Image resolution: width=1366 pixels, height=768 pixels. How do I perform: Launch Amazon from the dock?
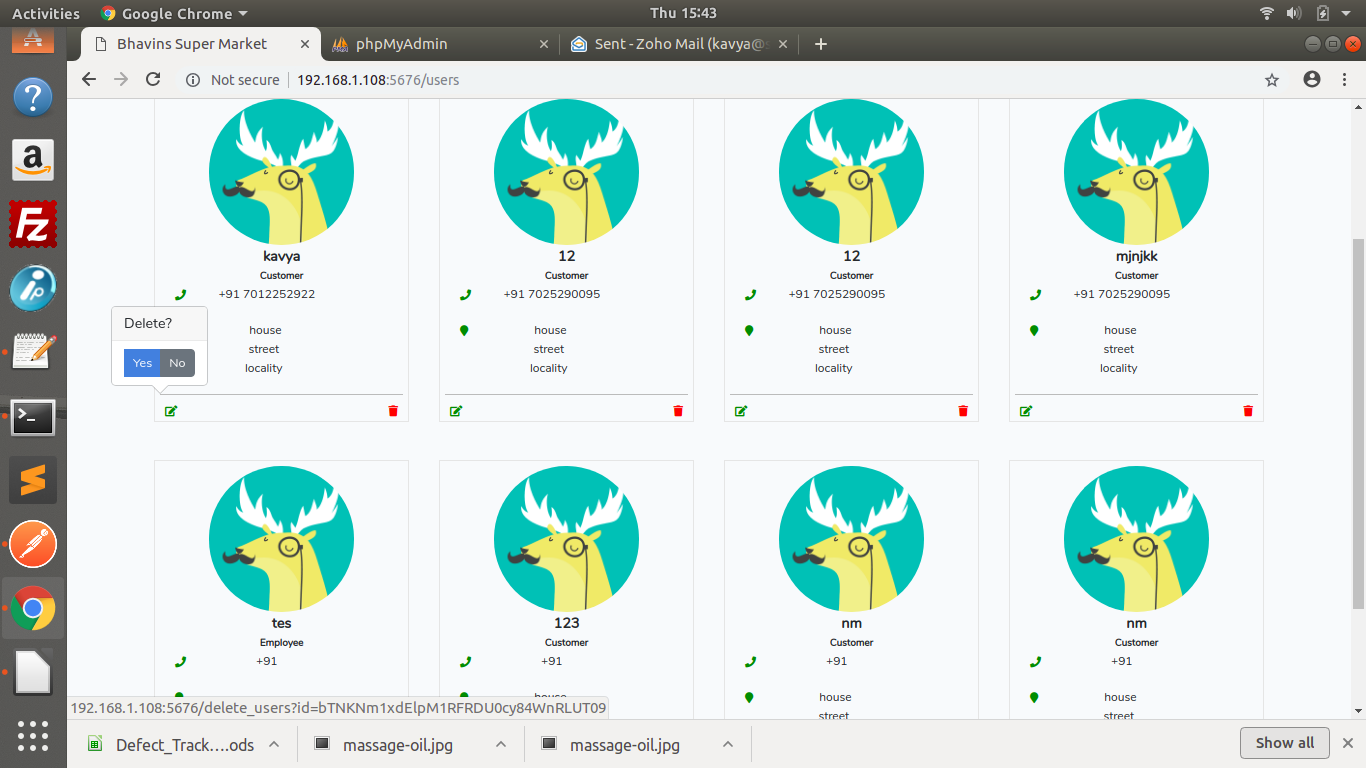pos(33,160)
